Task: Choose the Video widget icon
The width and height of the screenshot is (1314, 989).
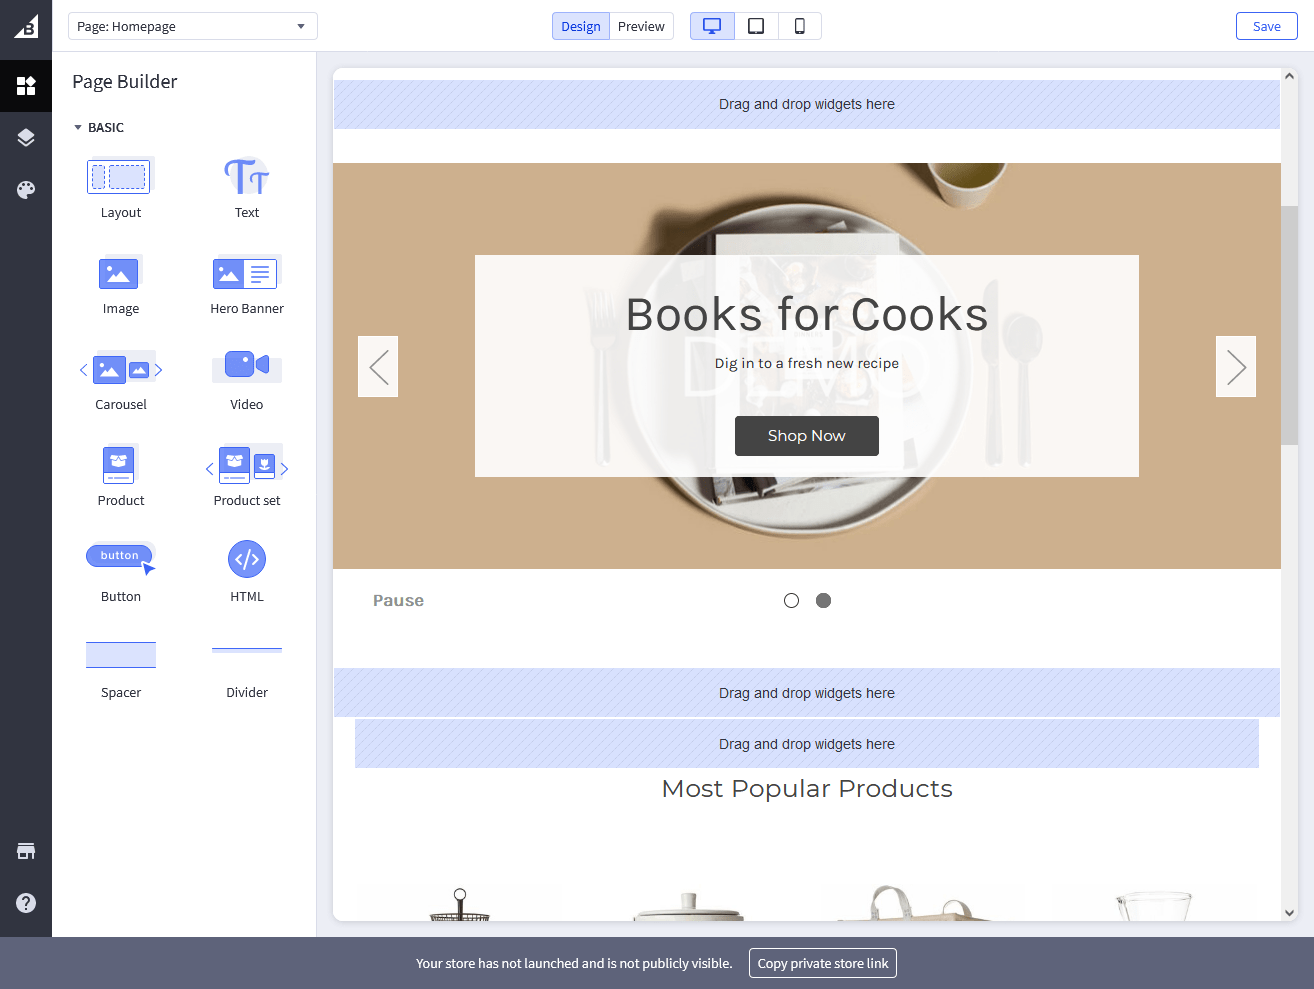Action: (x=246, y=365)
